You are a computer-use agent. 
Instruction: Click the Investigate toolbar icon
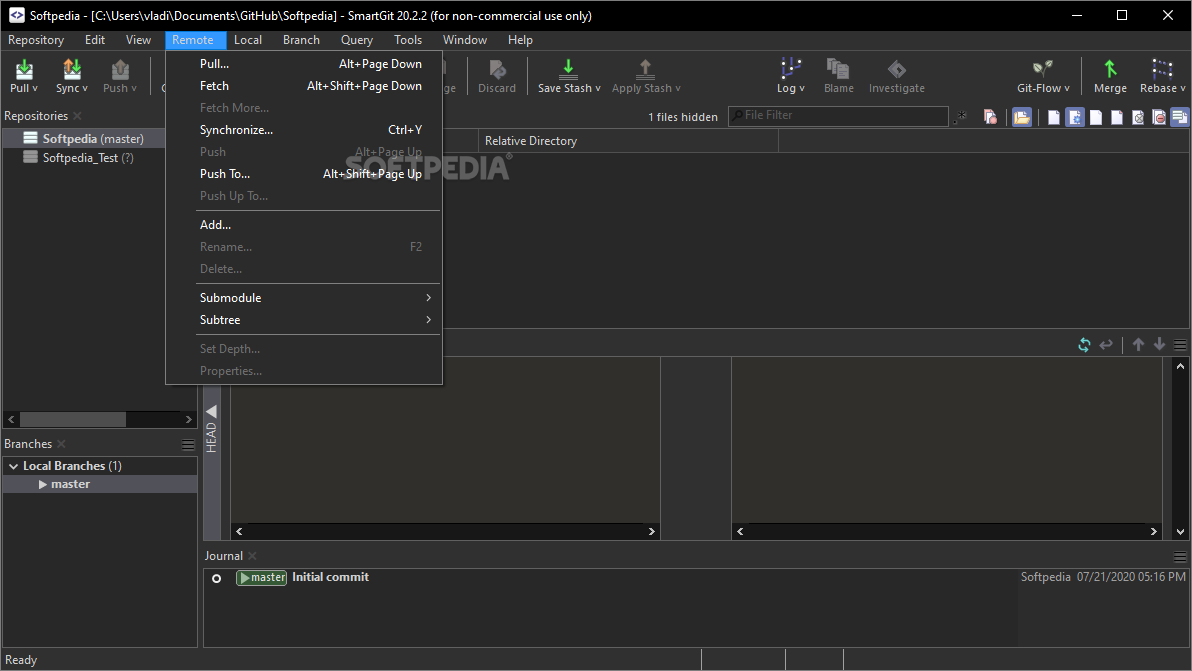[897, 69]
